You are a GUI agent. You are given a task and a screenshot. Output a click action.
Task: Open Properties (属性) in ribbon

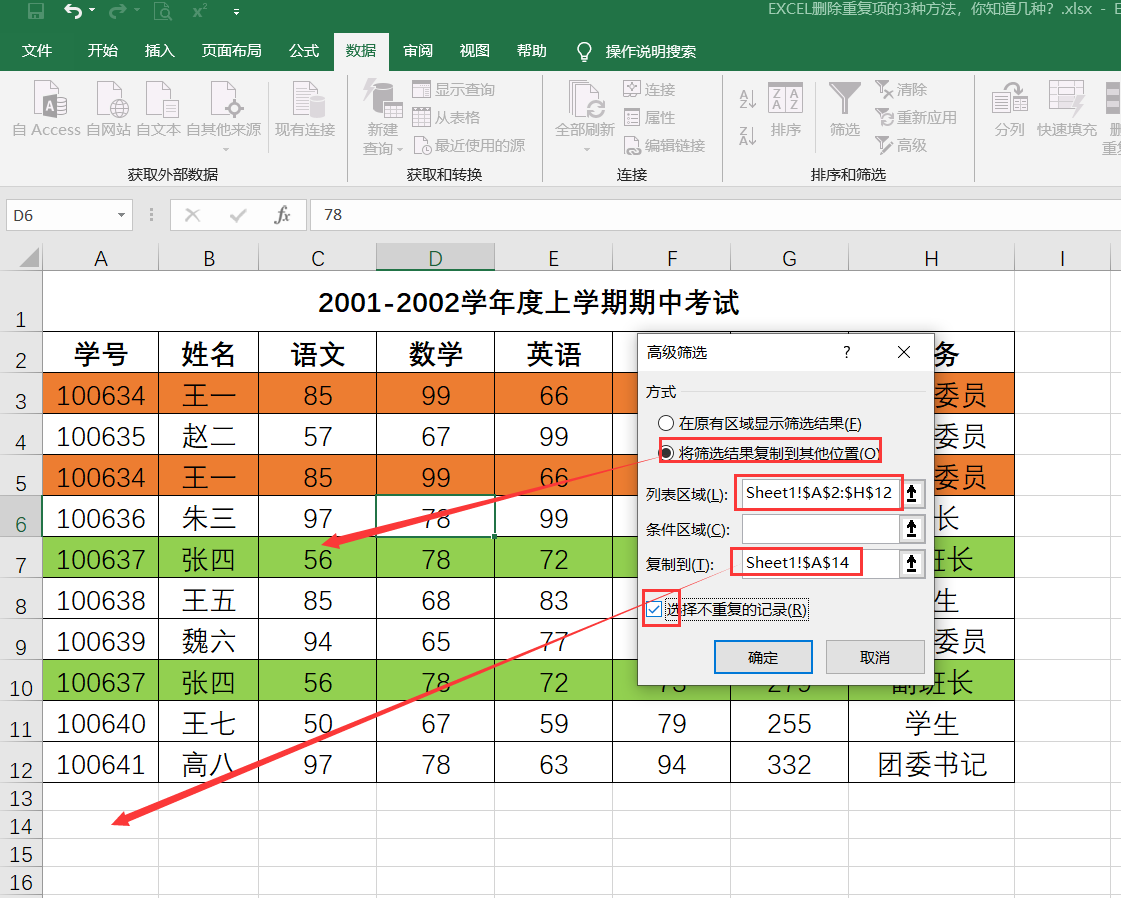[649, 117]
